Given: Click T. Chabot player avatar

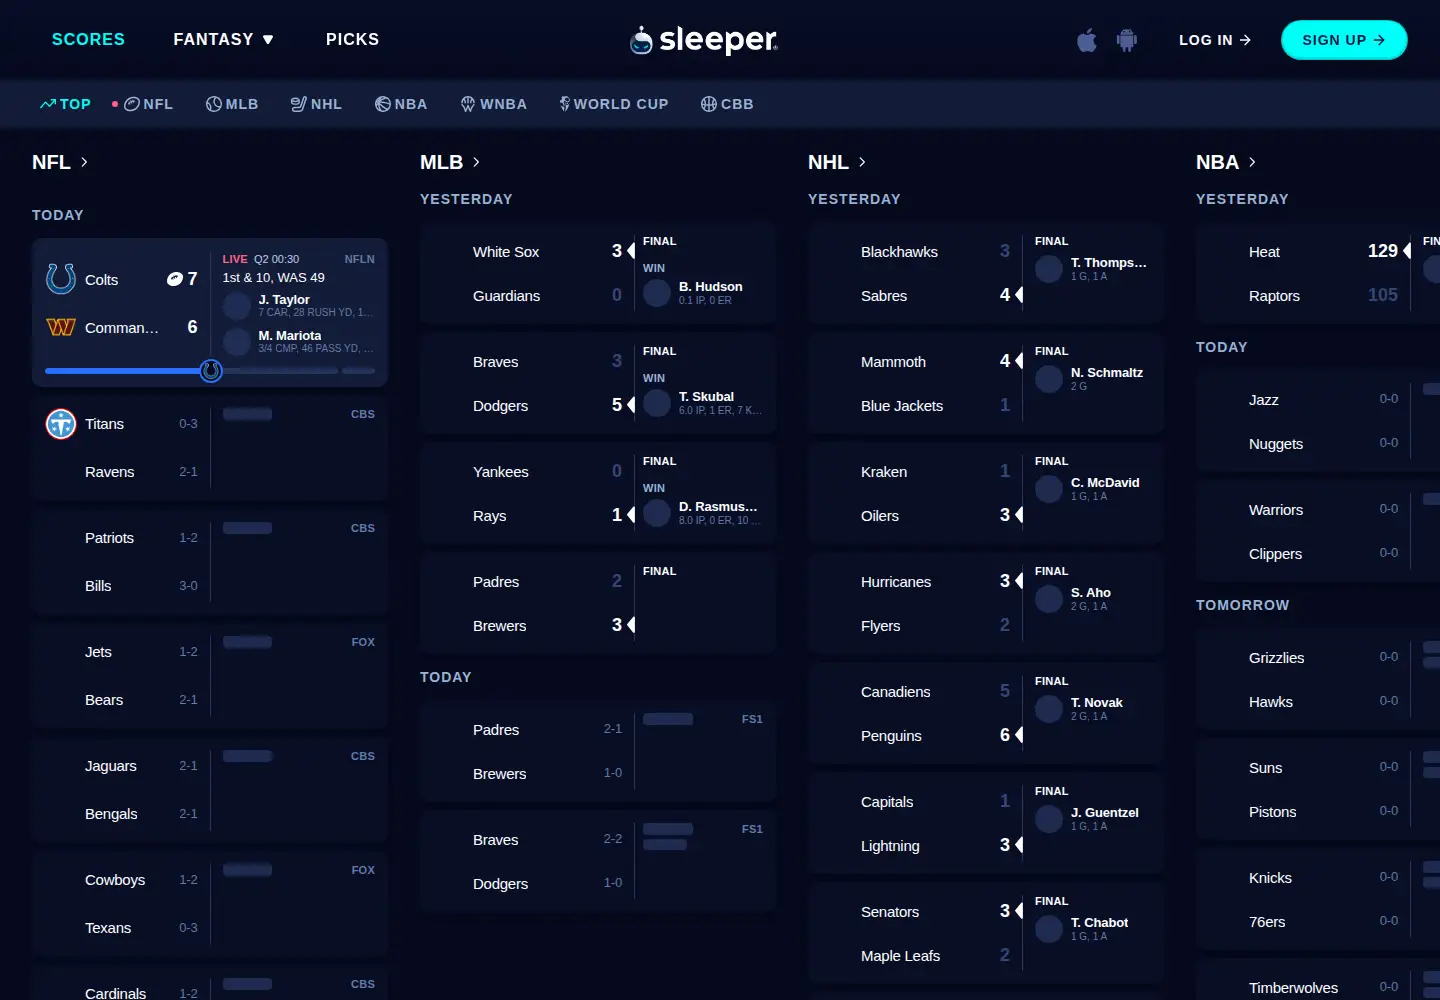Looking at the screenshot, I should point(1049,929).
